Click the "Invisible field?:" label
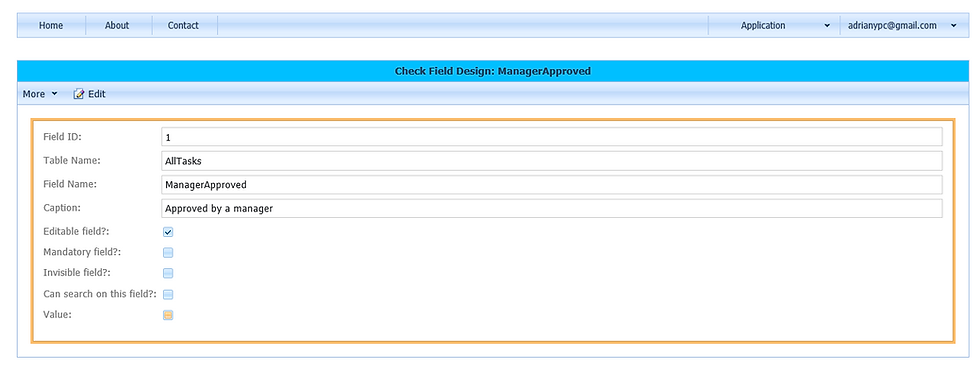Screen dimensions: 980x371 pyautogui.click(x=78, y=272)
